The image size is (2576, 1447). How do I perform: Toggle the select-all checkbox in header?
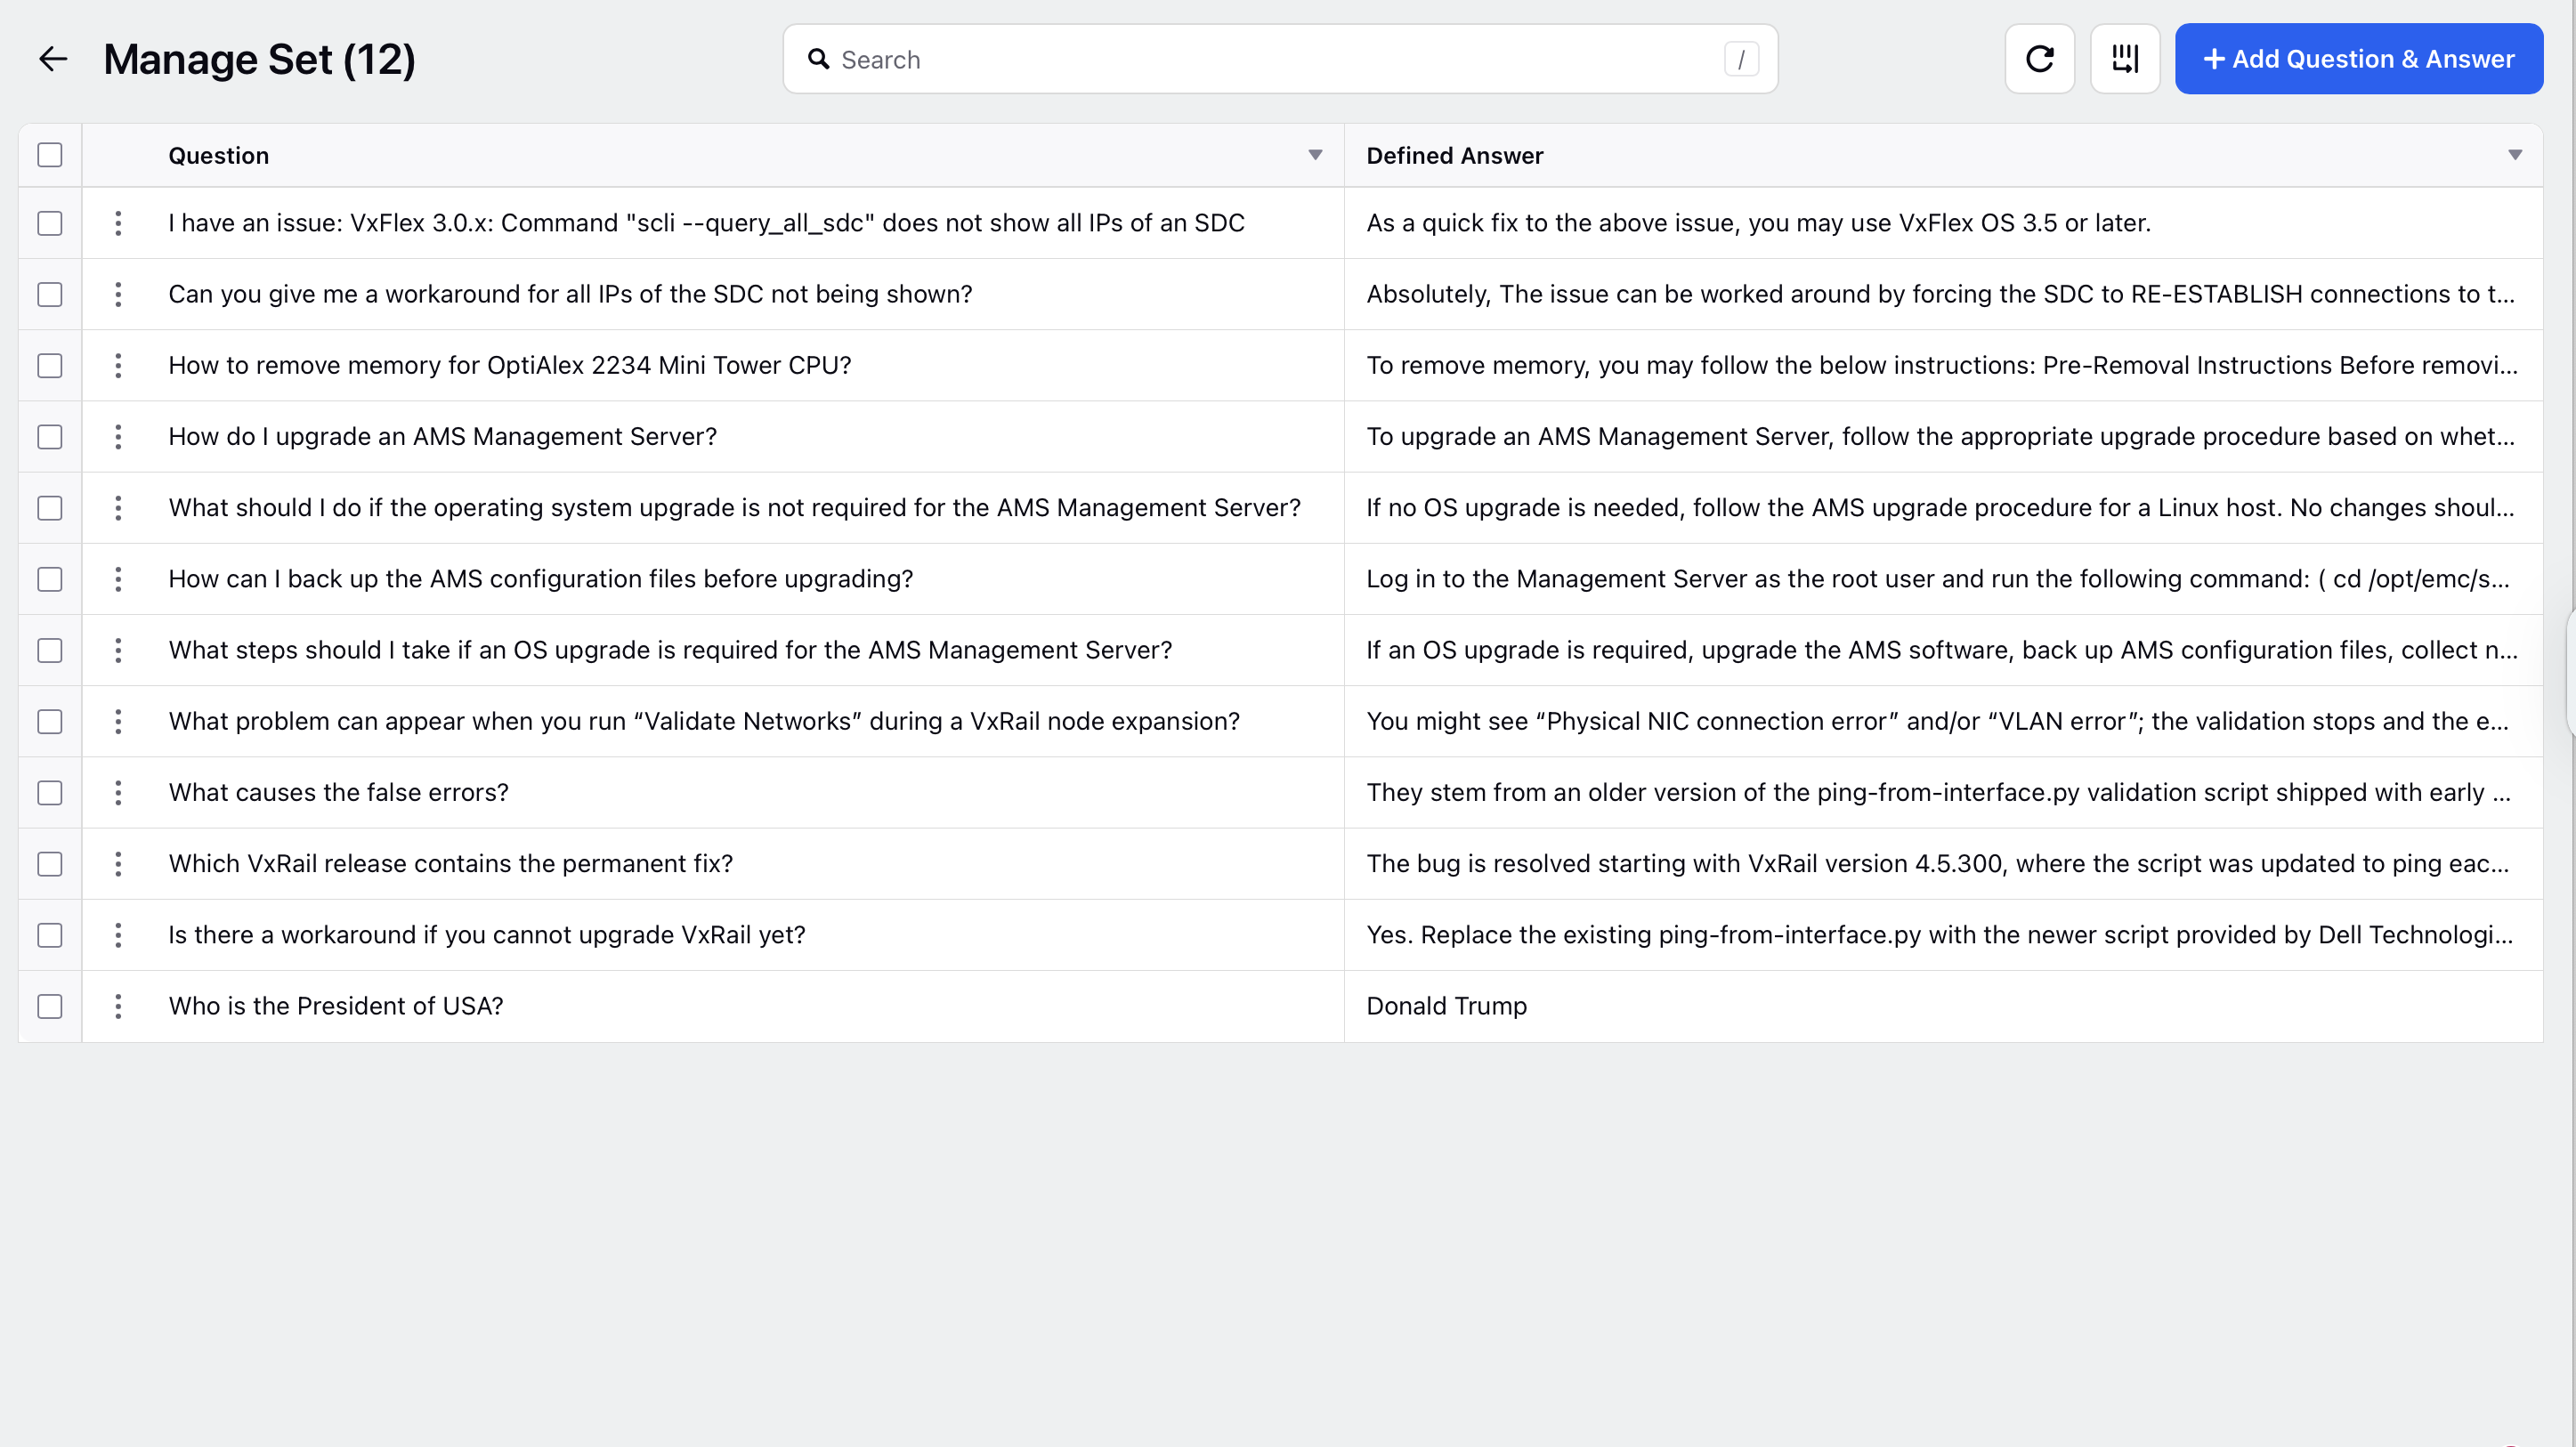(50, 155)
